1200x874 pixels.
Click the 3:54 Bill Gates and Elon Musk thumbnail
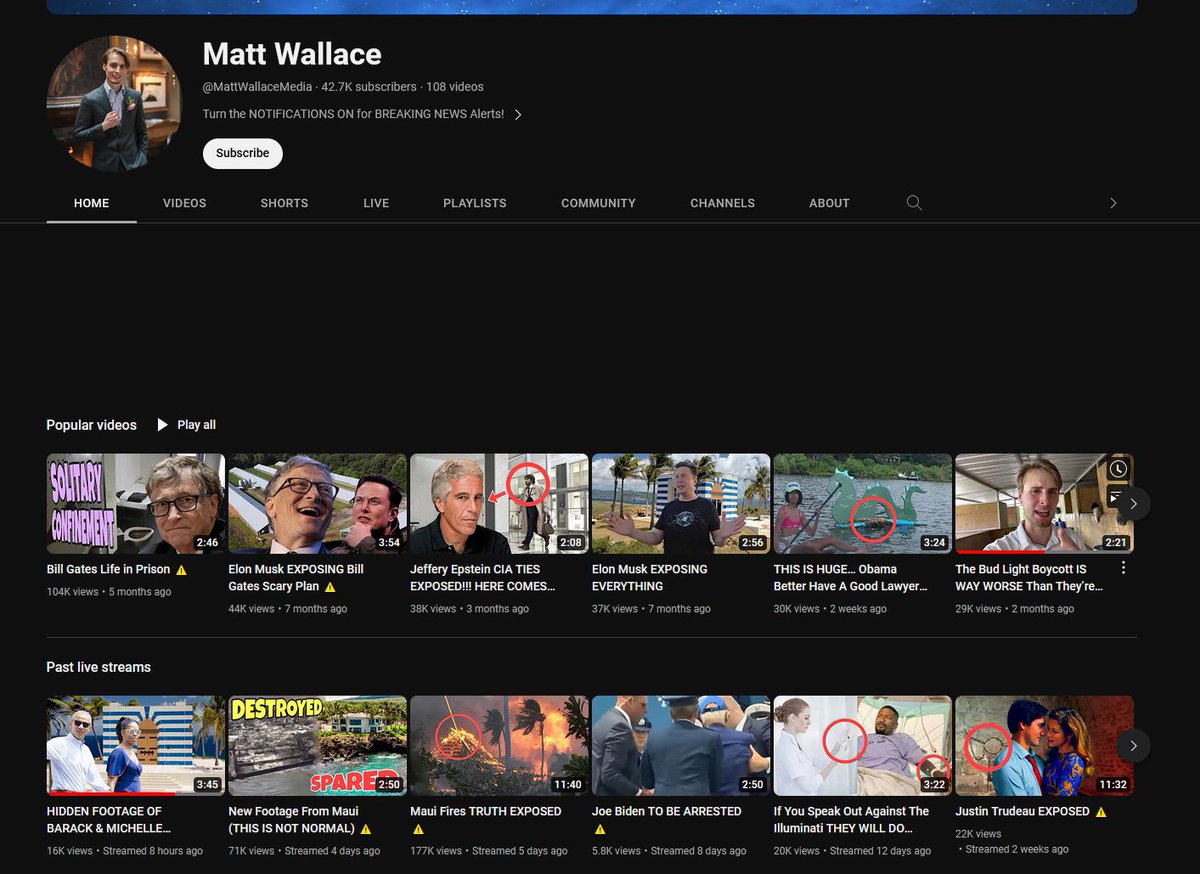click(317, 504)
